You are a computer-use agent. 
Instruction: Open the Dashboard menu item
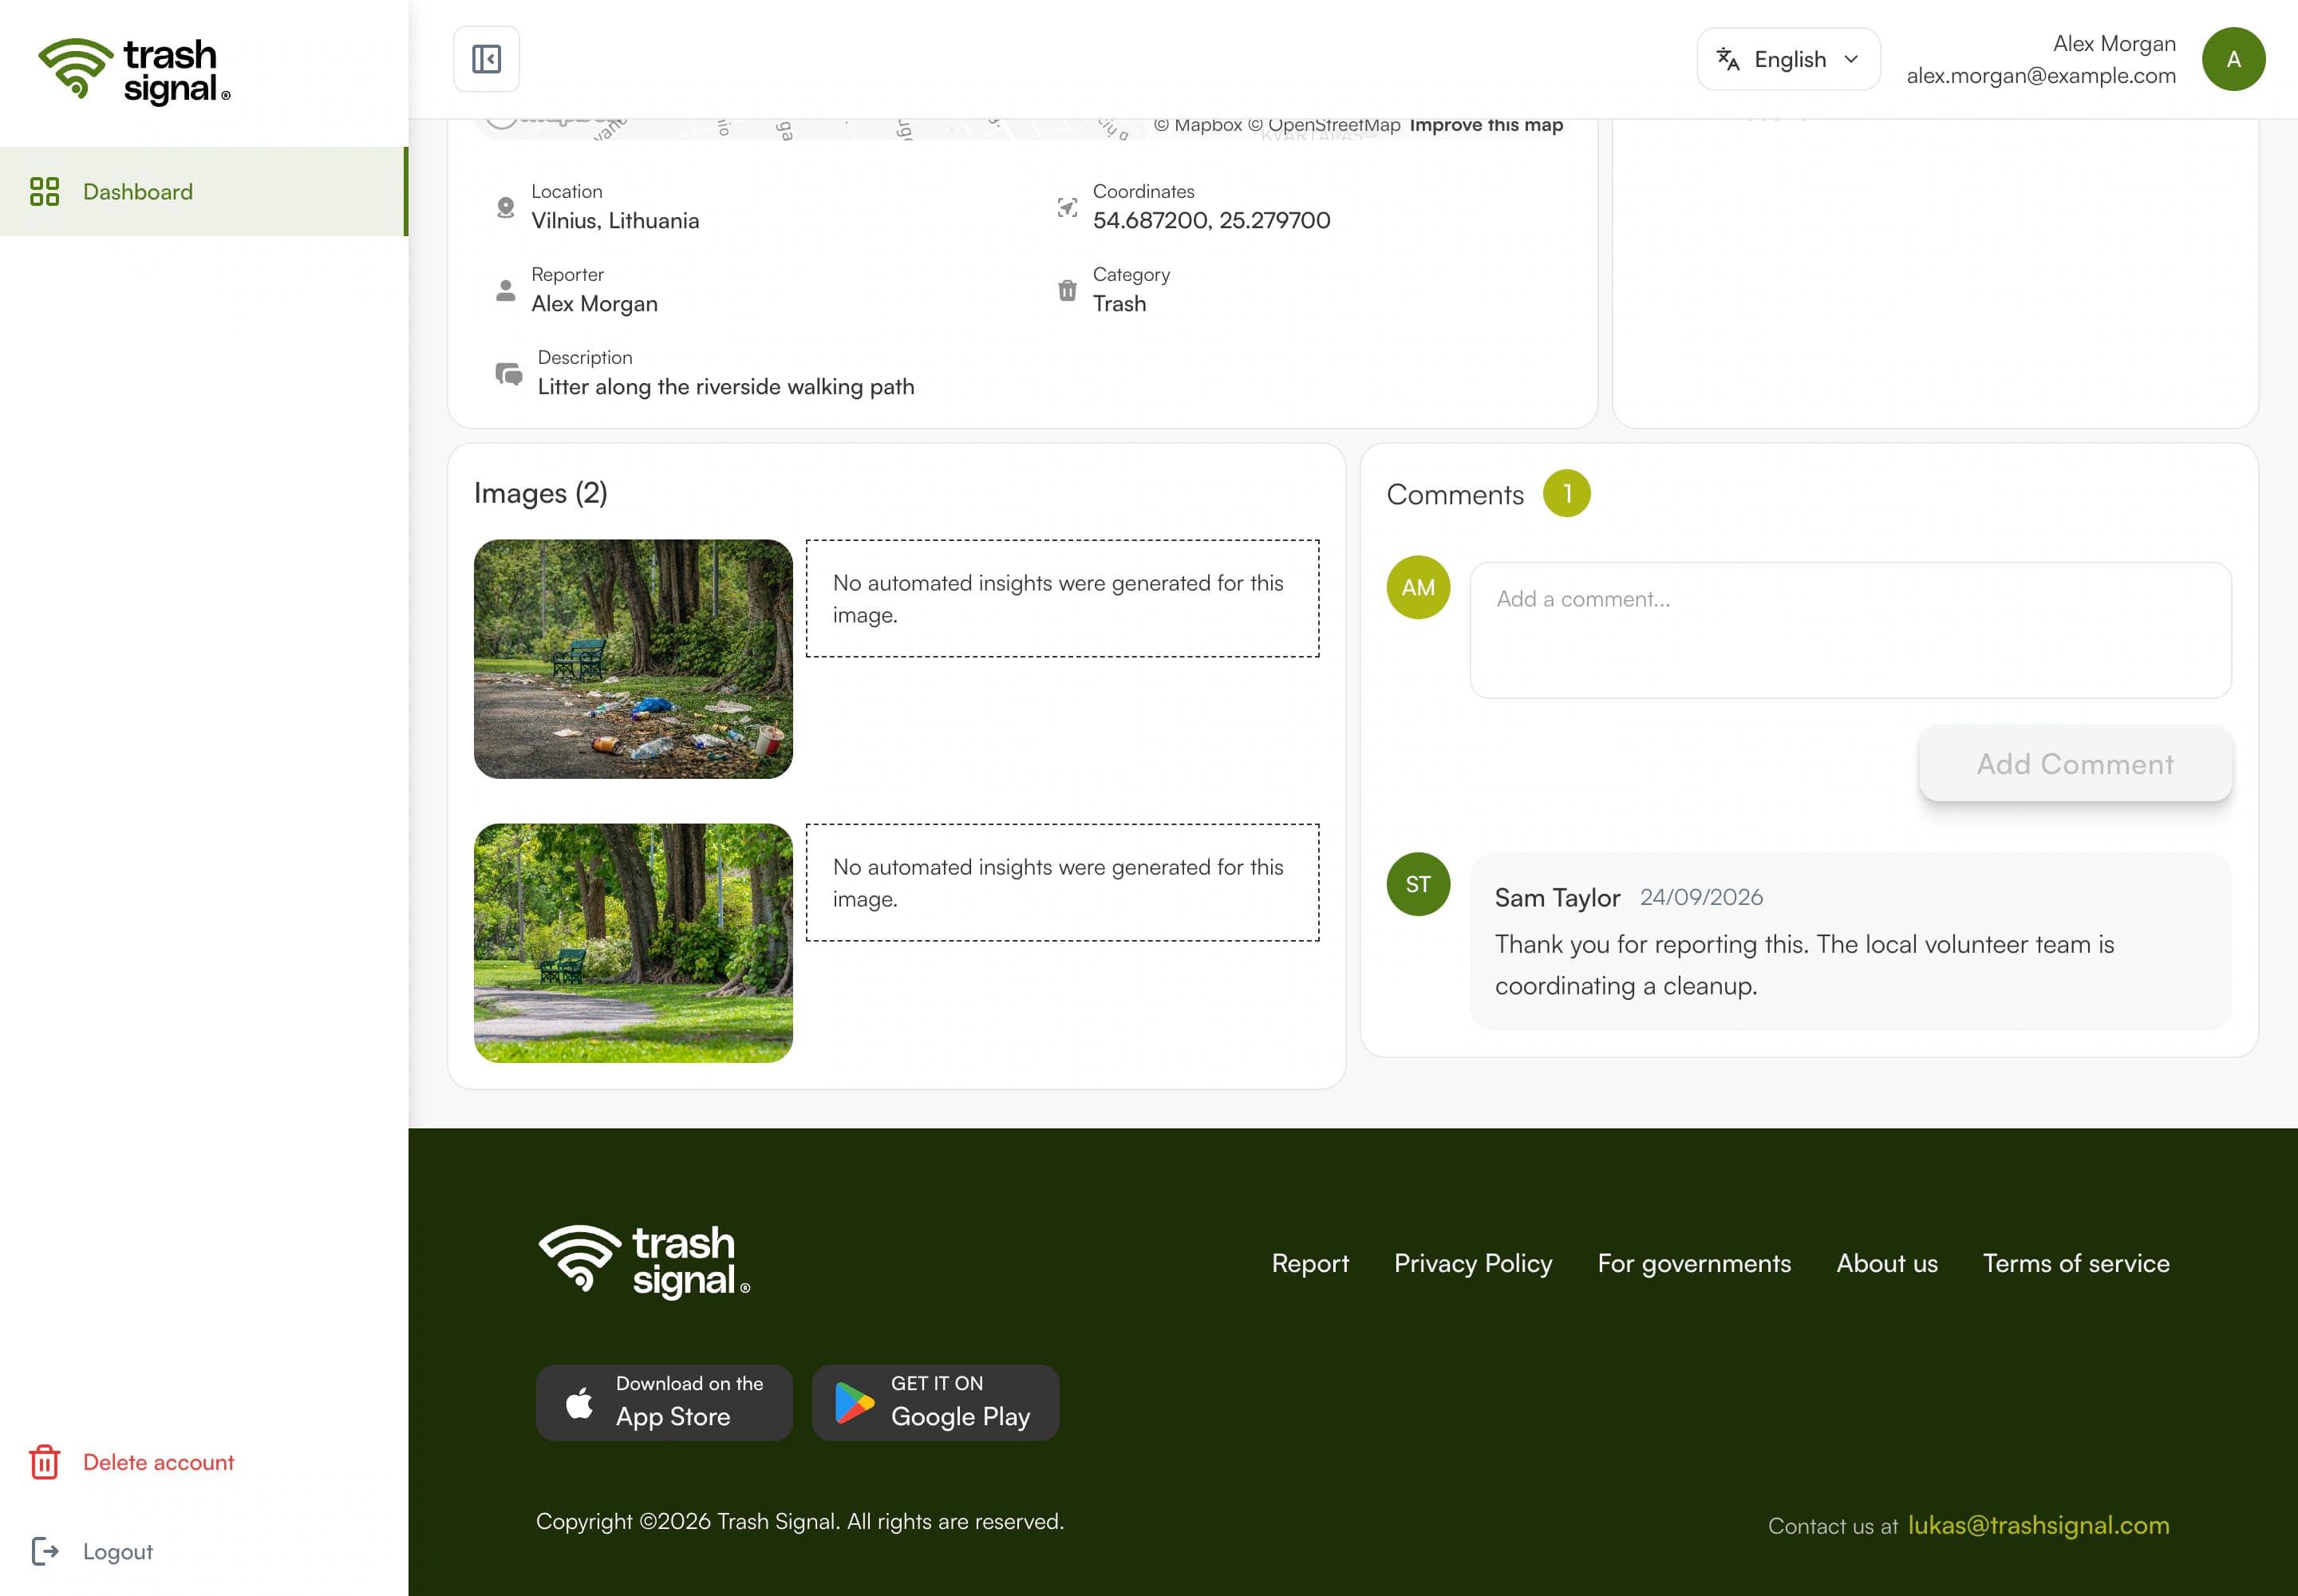click(204, 191)
